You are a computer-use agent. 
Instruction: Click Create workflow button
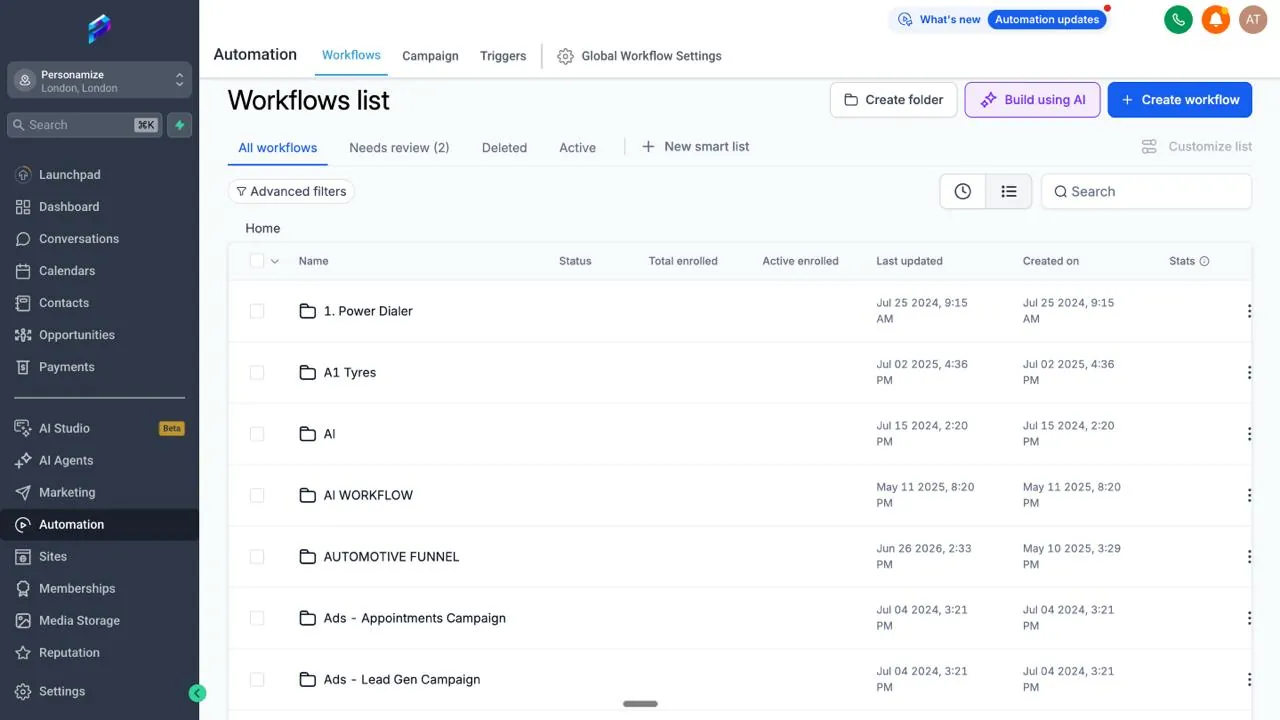point(1180,100)
